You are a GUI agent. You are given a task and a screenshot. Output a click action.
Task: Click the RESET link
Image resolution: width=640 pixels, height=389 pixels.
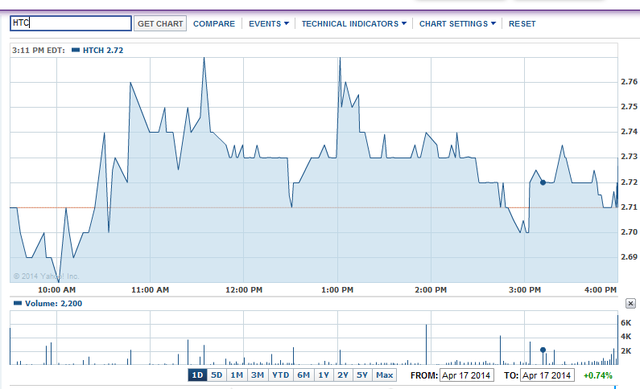522,24
